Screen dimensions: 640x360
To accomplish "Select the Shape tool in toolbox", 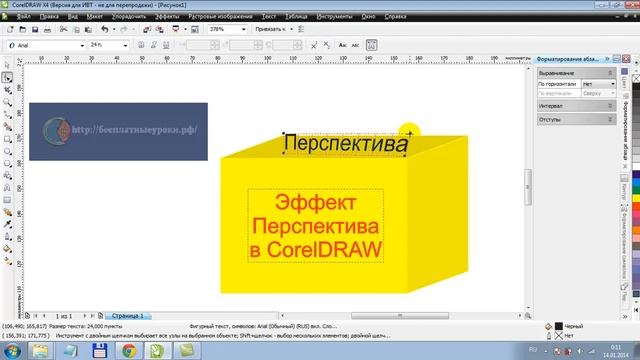I will tap(7, 78).
